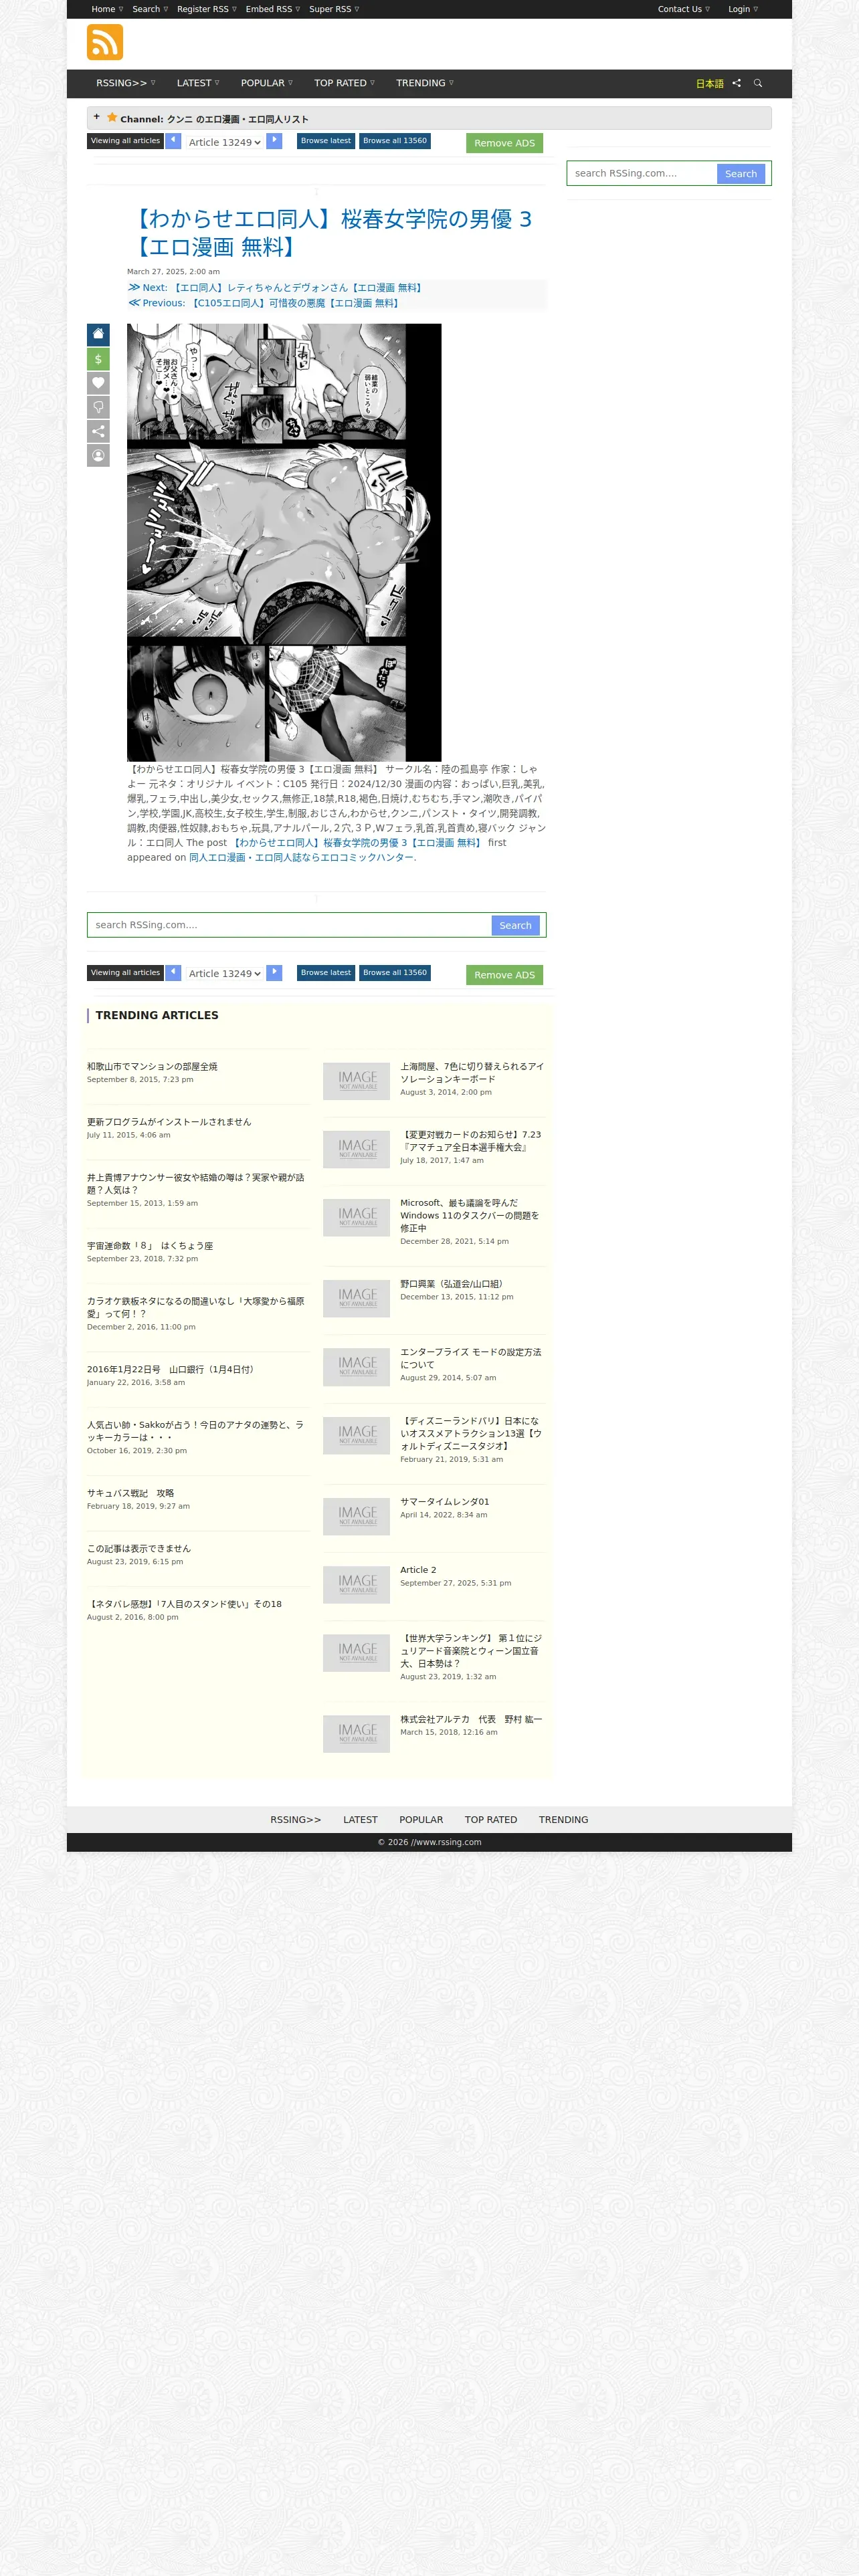Expand the channel bar with the plus sign
Viewport: 859px width, 2576px height.
[97, 117]
